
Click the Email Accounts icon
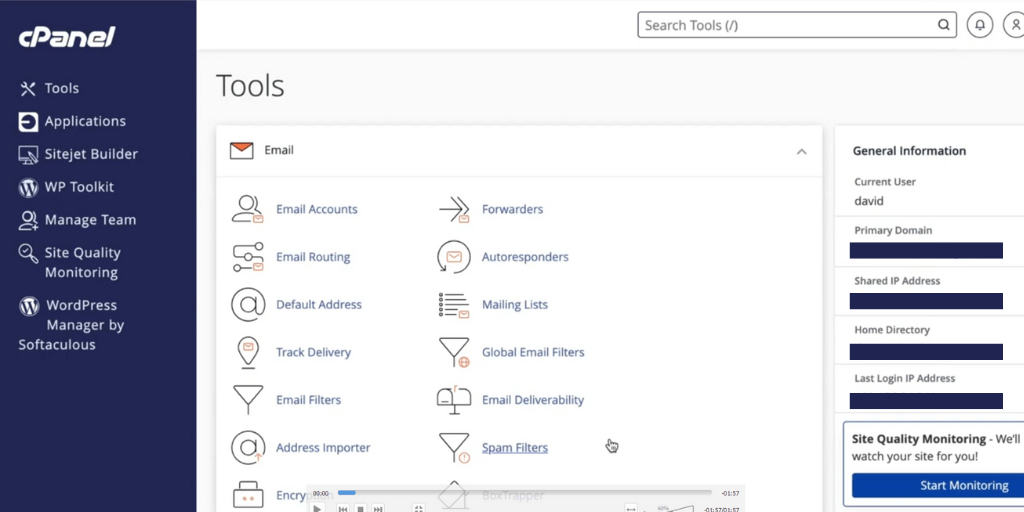[x=248, y=209]
